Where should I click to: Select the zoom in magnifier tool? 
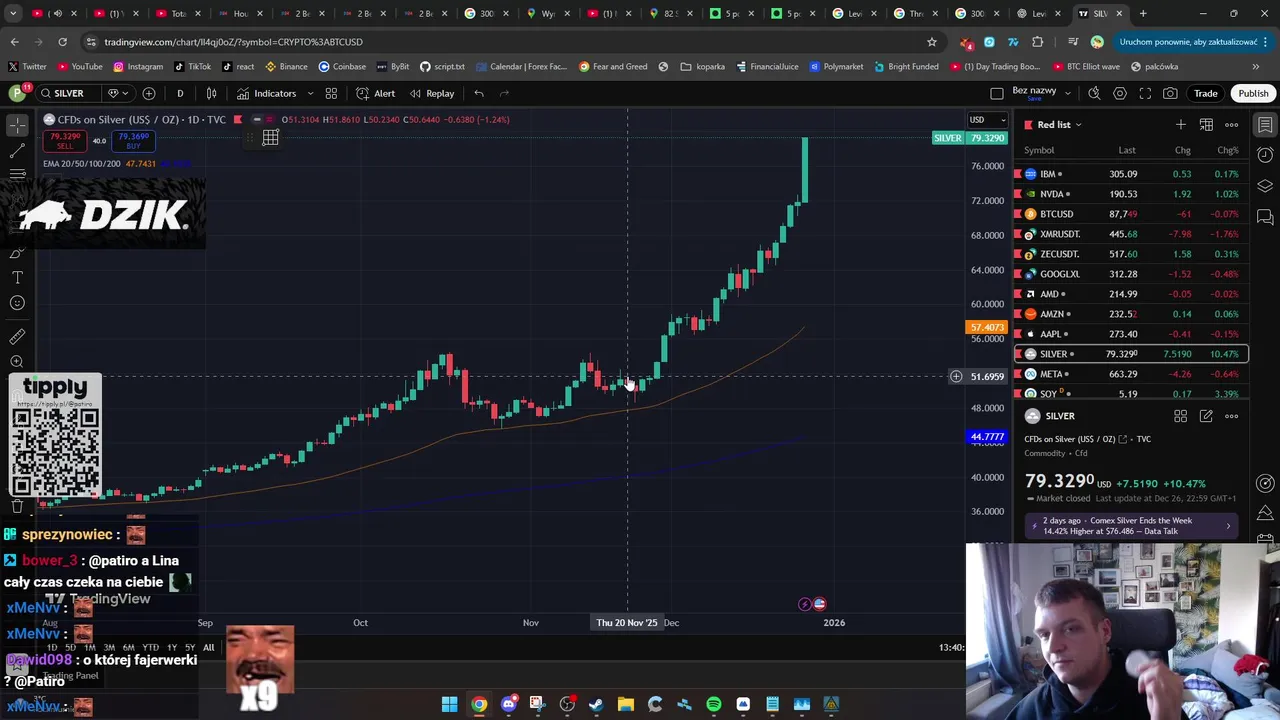pos(17,362)
